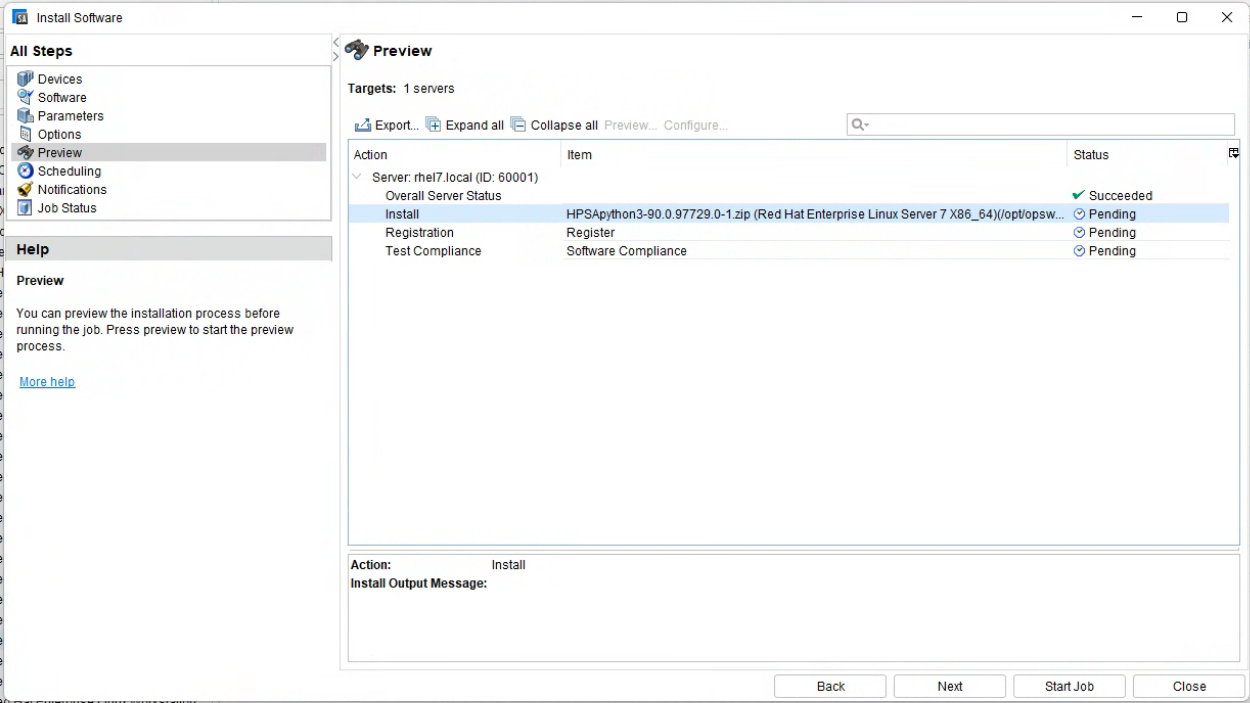Image resolution: width=1250 pixels, height=703 pixels.
Task: Click the Export icon in toolbar
Action: (x=363, y=125)
